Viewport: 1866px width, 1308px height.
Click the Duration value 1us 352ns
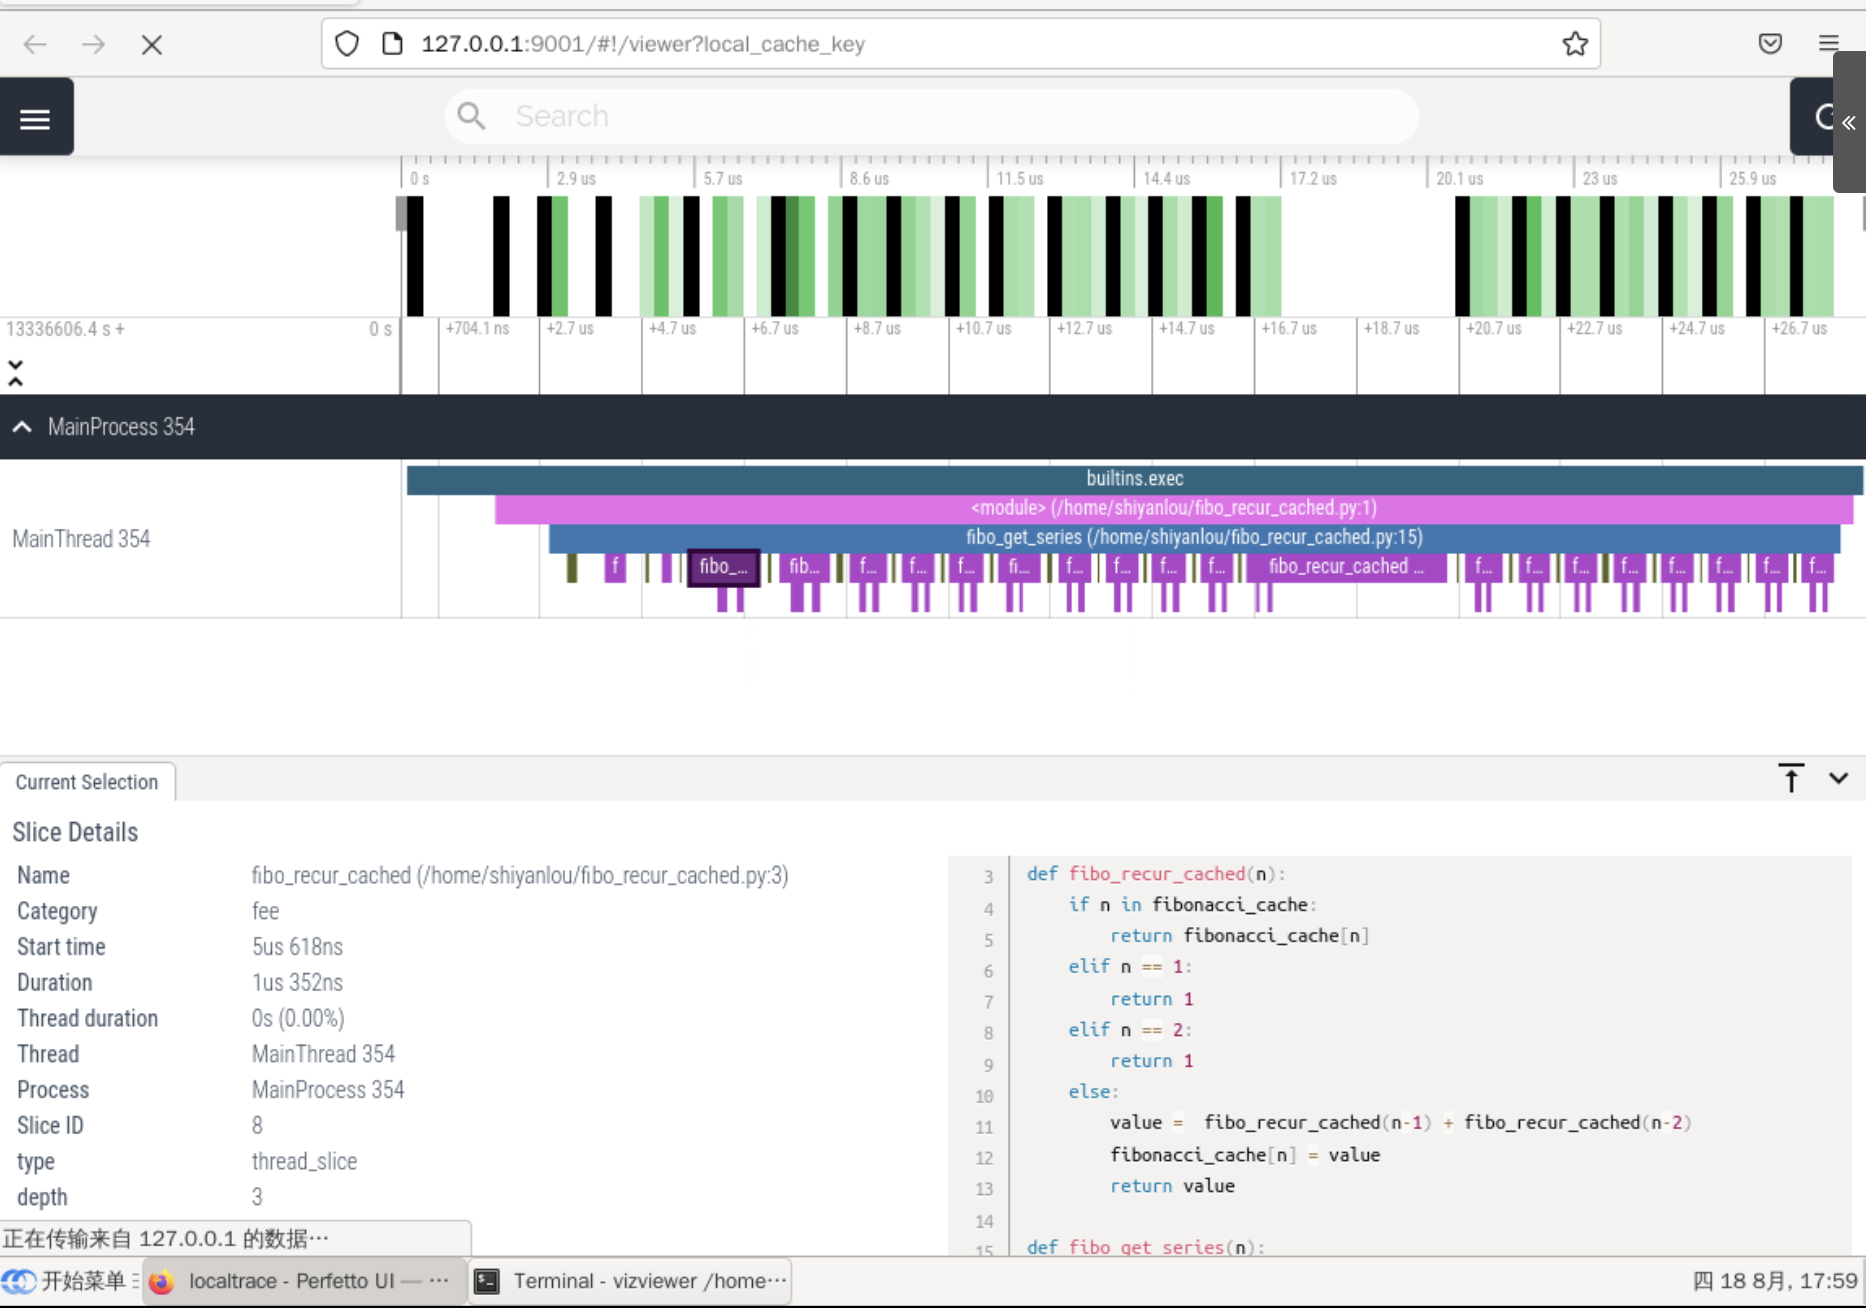click(x=297, y=983)
